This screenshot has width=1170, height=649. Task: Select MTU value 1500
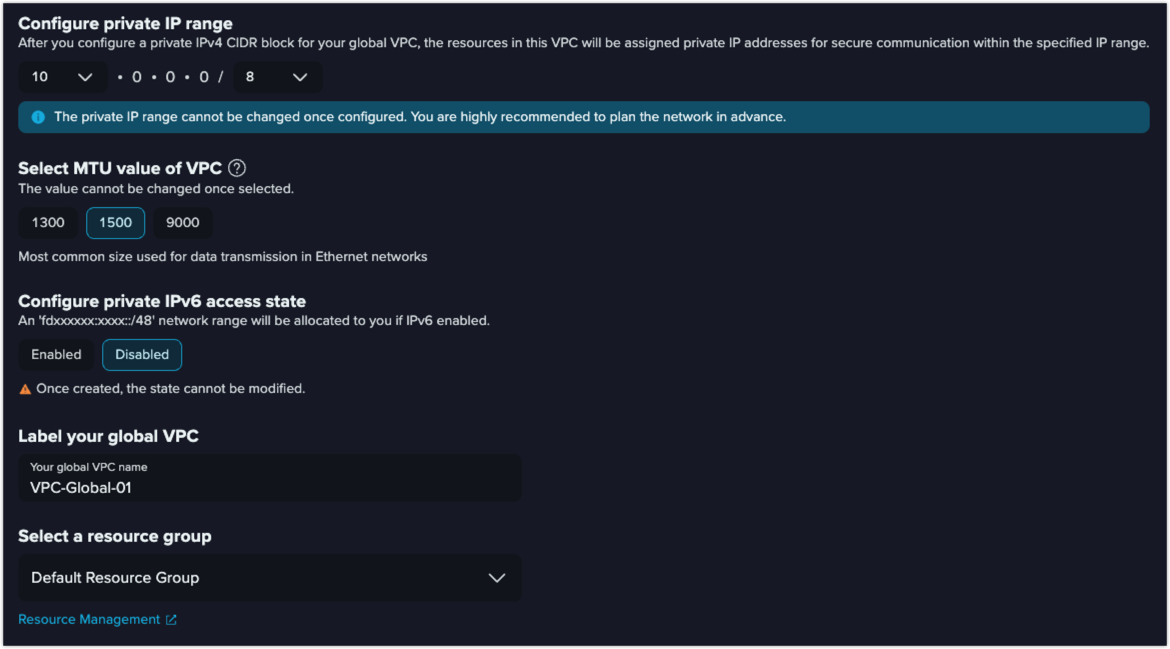[115, 223]
